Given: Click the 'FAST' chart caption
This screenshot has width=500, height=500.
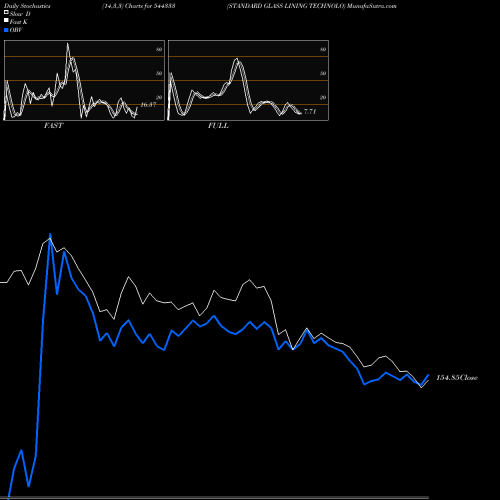Looking at the screenshot, I should click(54, 126).
